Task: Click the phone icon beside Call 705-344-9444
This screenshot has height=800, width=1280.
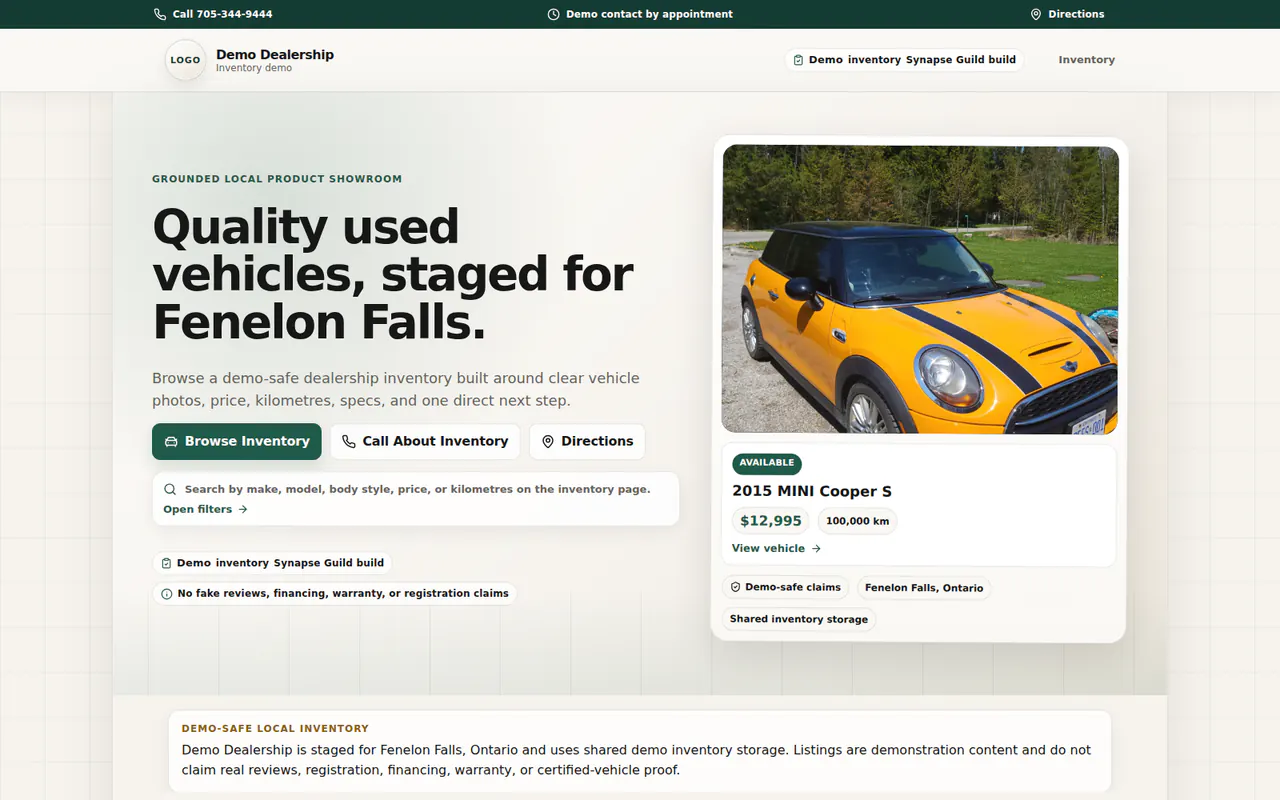Action: point(160,14)
